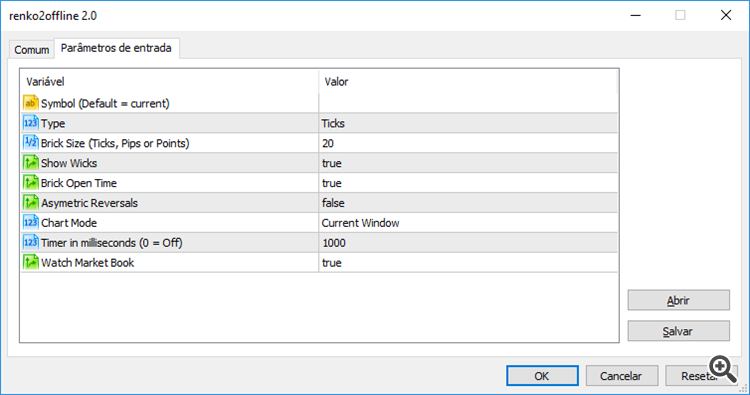
Task: Open the Chart Mode value Current Window
Action: coord(468,223)
